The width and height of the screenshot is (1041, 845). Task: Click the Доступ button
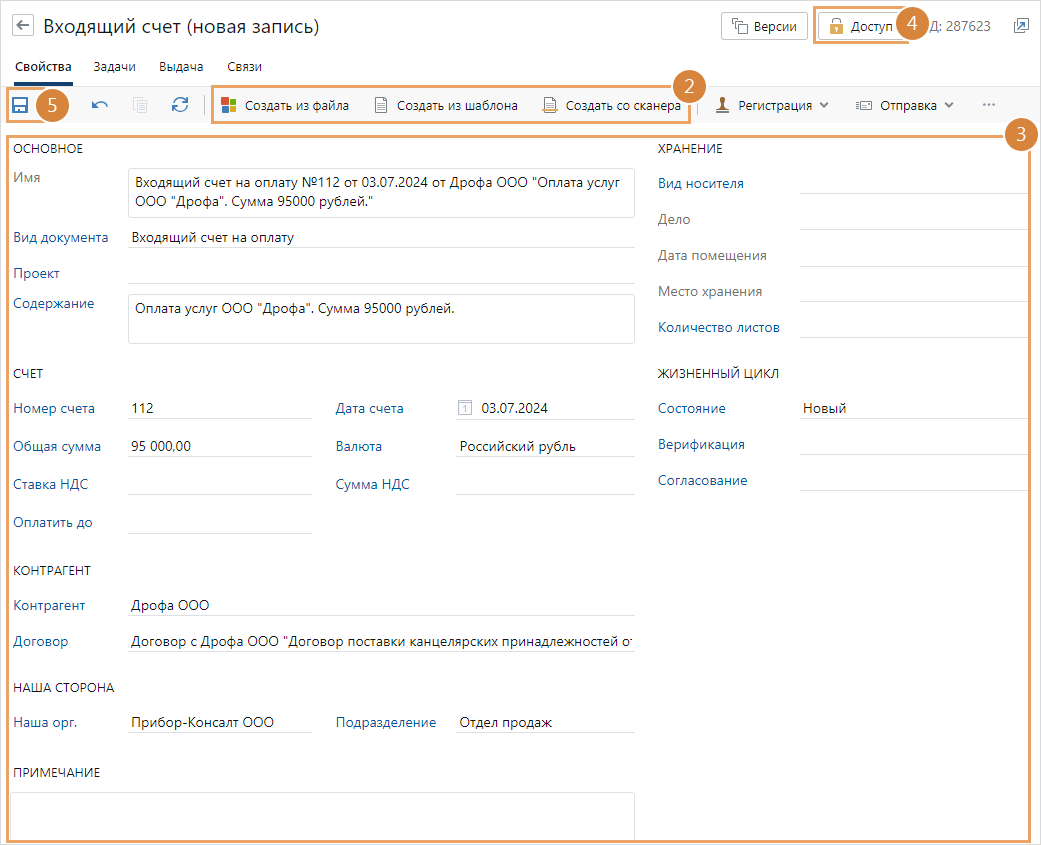(861, 27)
